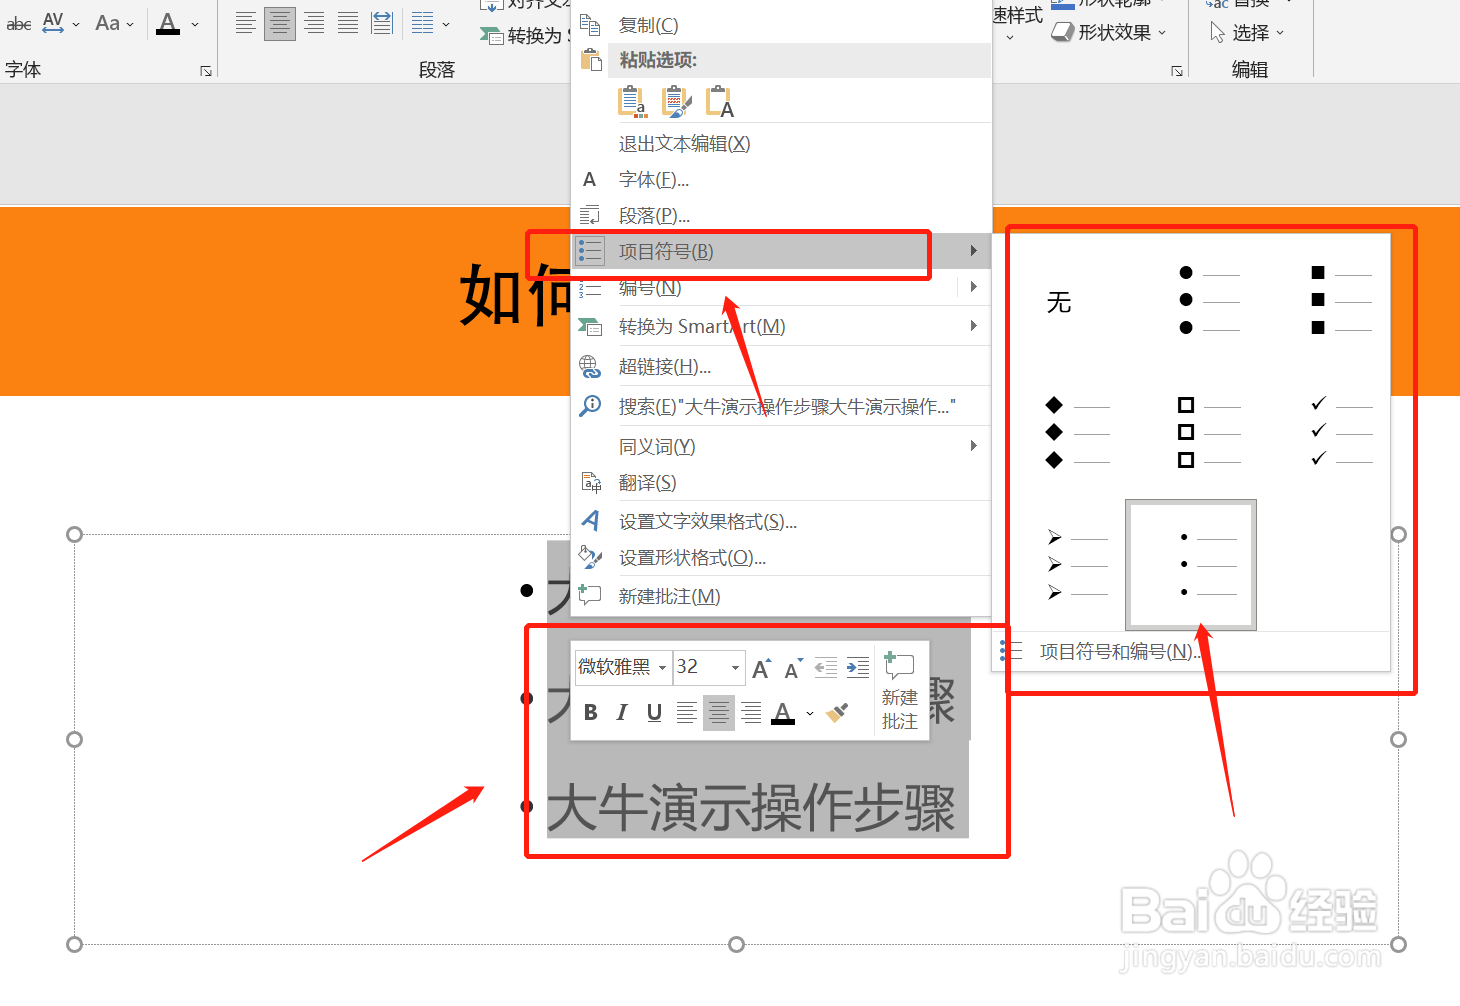
Task: Open 段落(P)... from context menu
Action: (781, 216)
